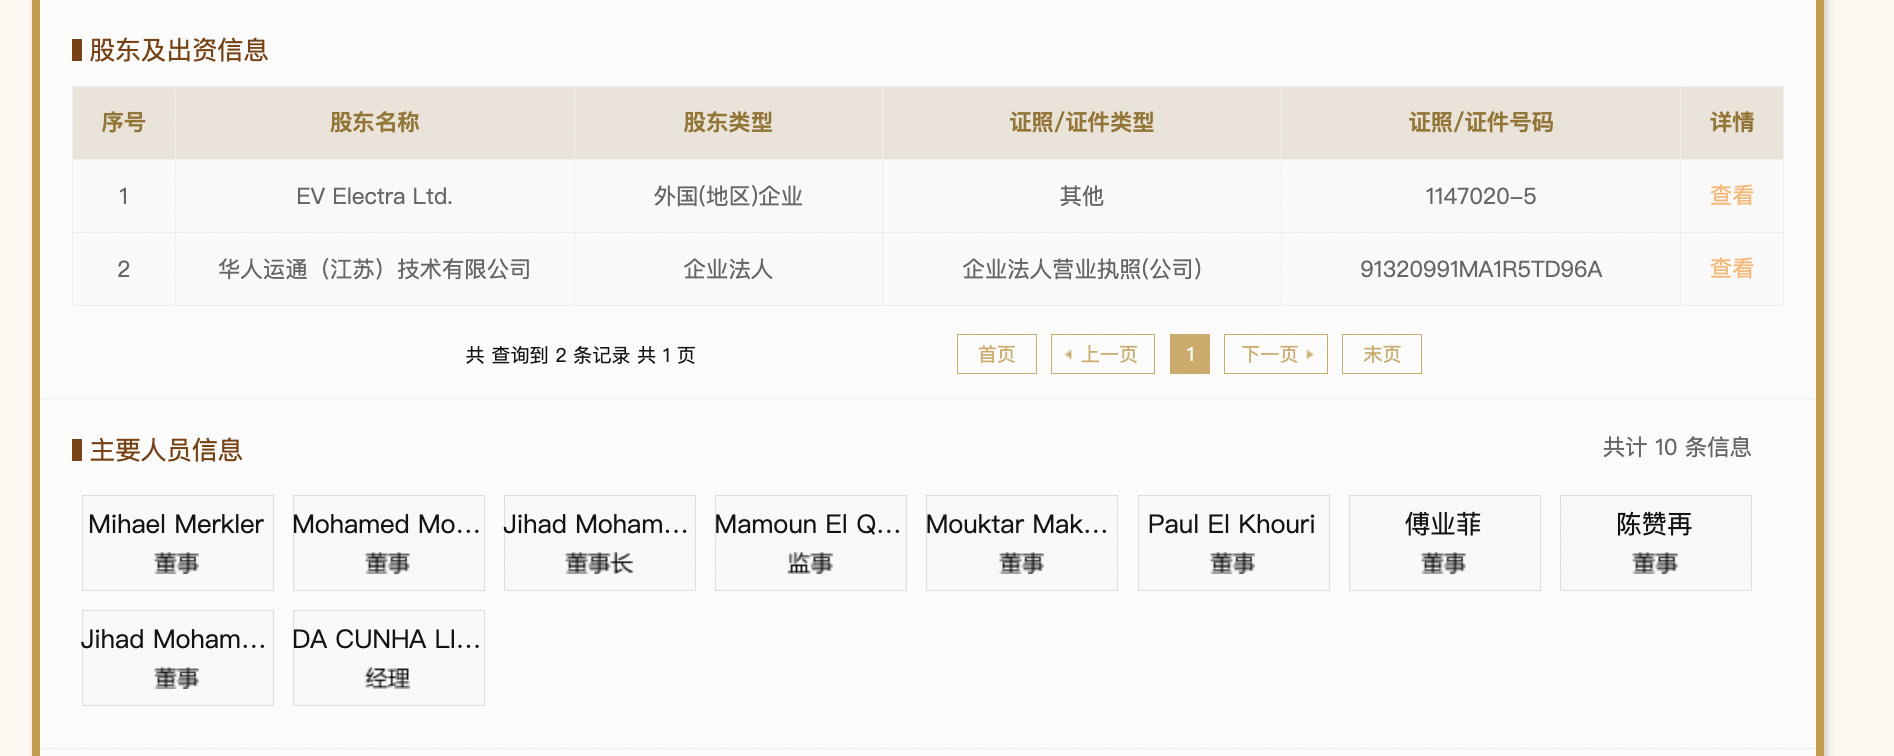Open 查看 details for 华人运通 shareholder
The image size is (1894, 756).
1731,268
